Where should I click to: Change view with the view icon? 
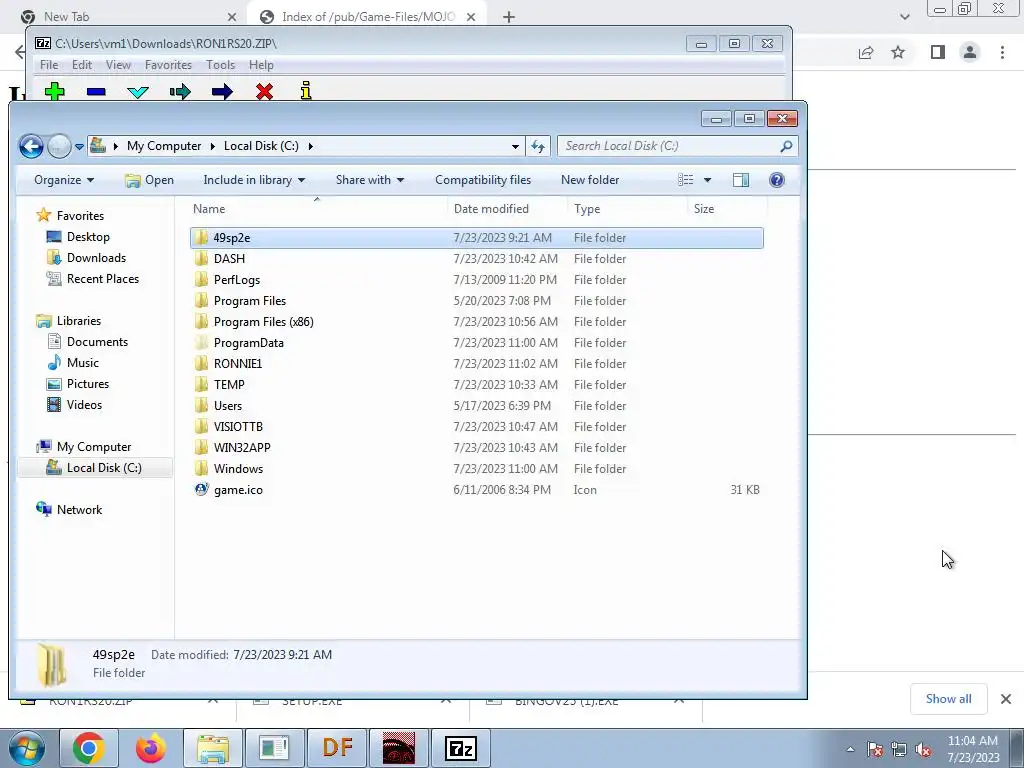click(685, 180)
